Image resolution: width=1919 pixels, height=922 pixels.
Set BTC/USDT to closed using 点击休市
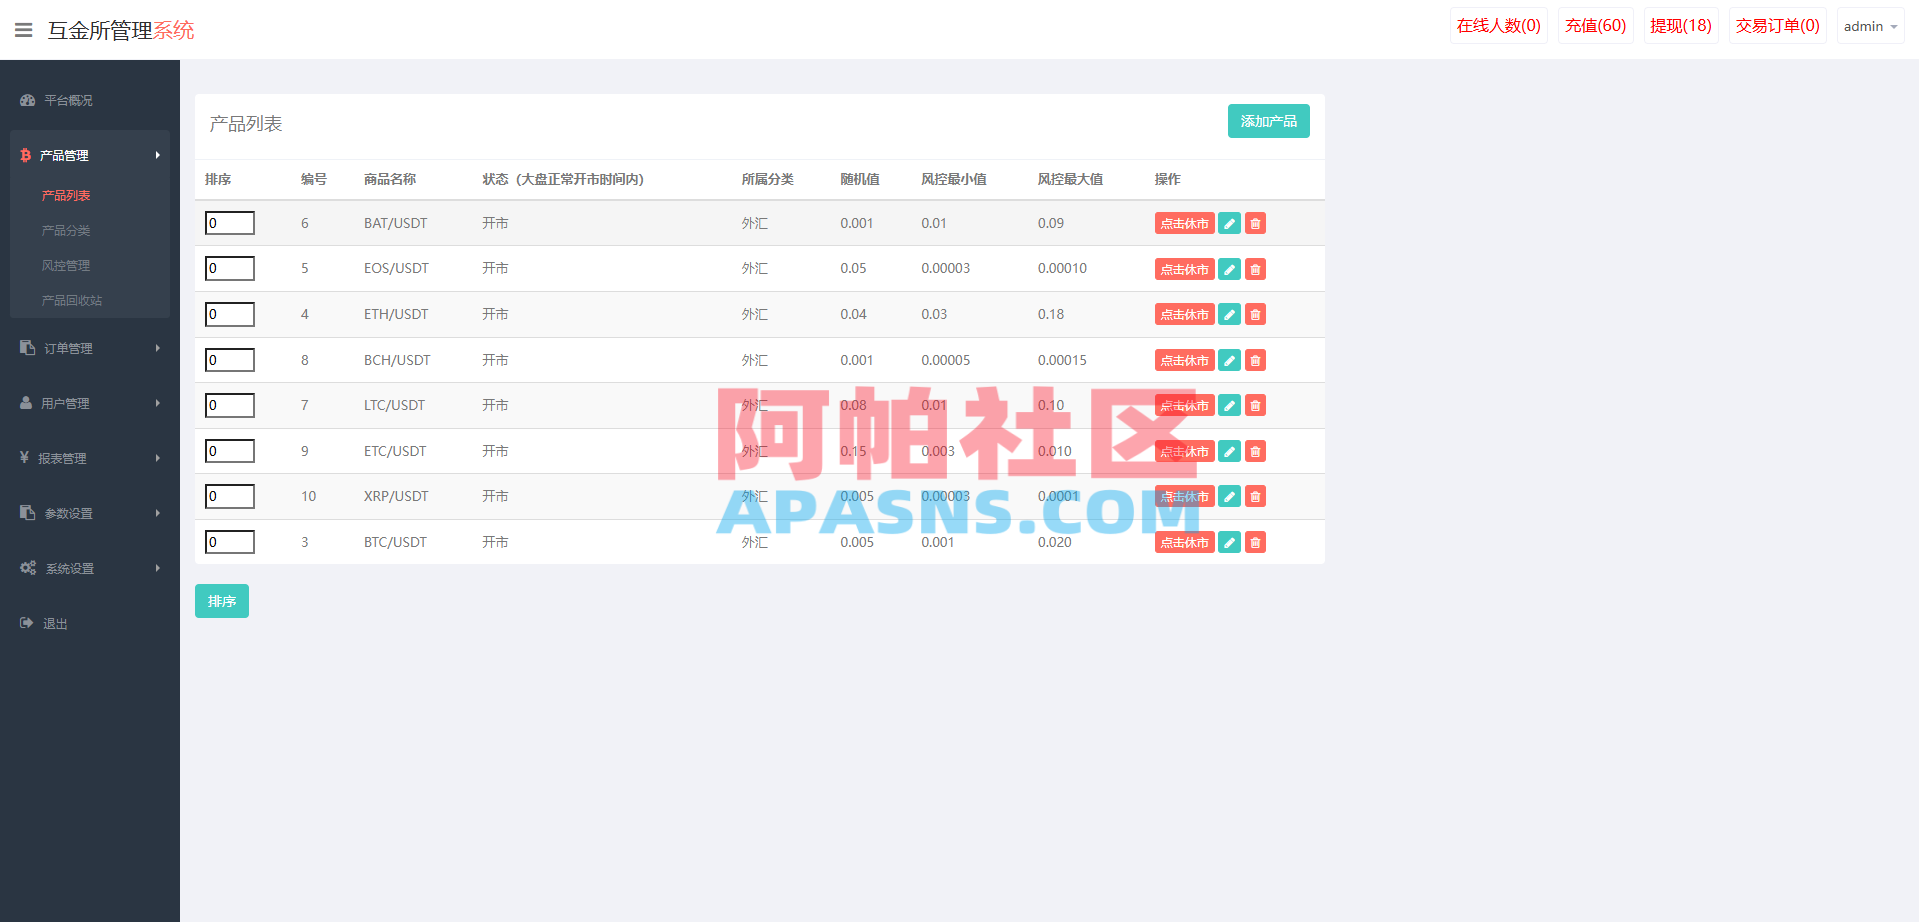[x=1184, y=542]
